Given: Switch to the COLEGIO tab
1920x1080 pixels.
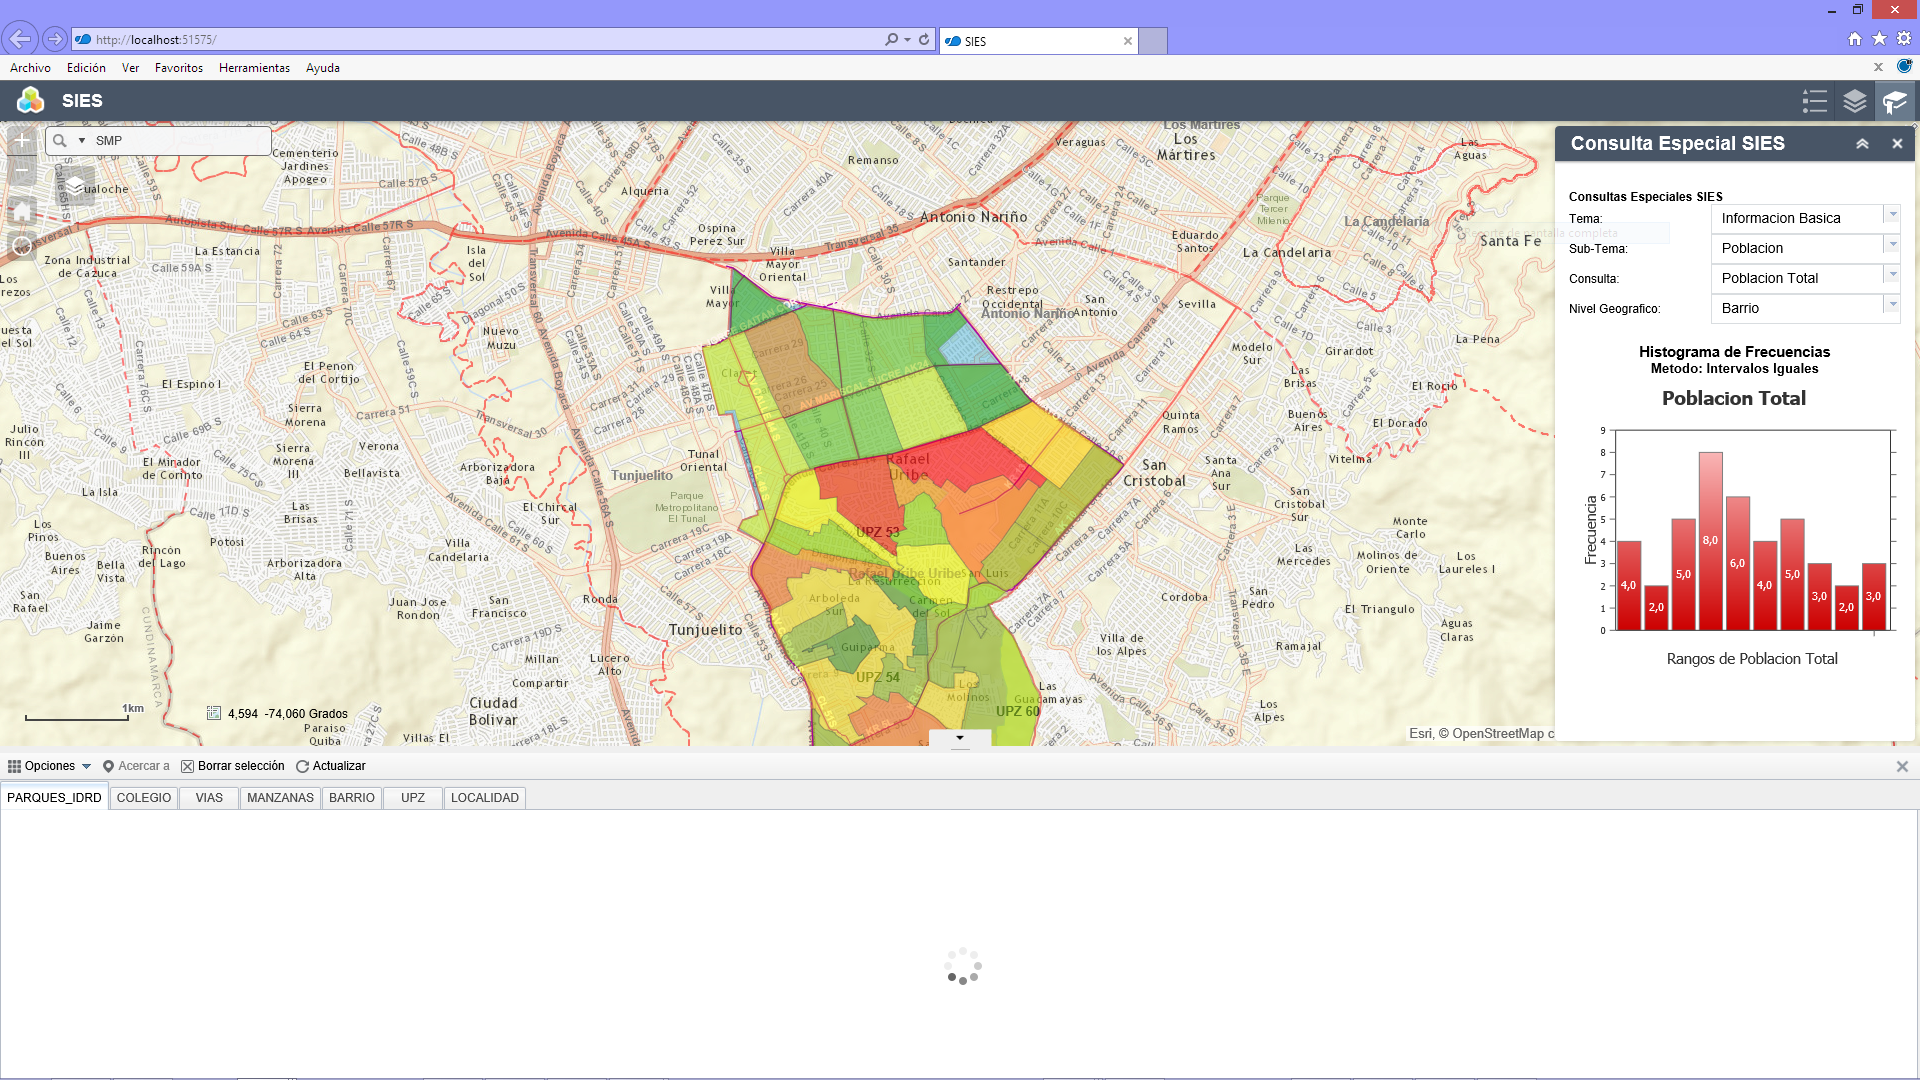Looking at the screenshot, I should point(144,798).
